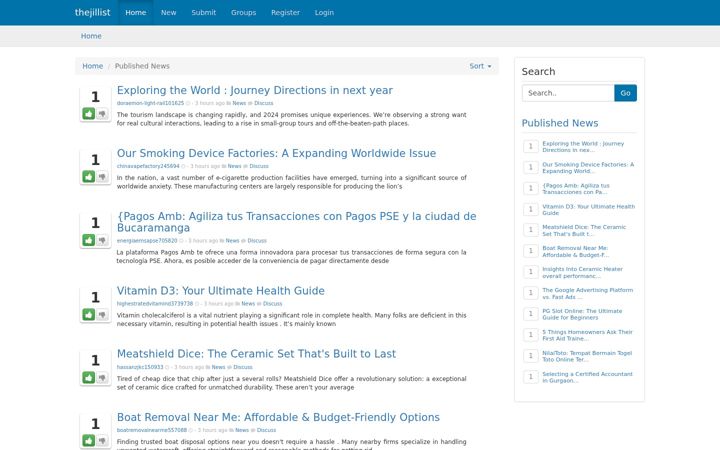Open the Published News sidebar heading
720x450 pixels.
tap(560, 123)
